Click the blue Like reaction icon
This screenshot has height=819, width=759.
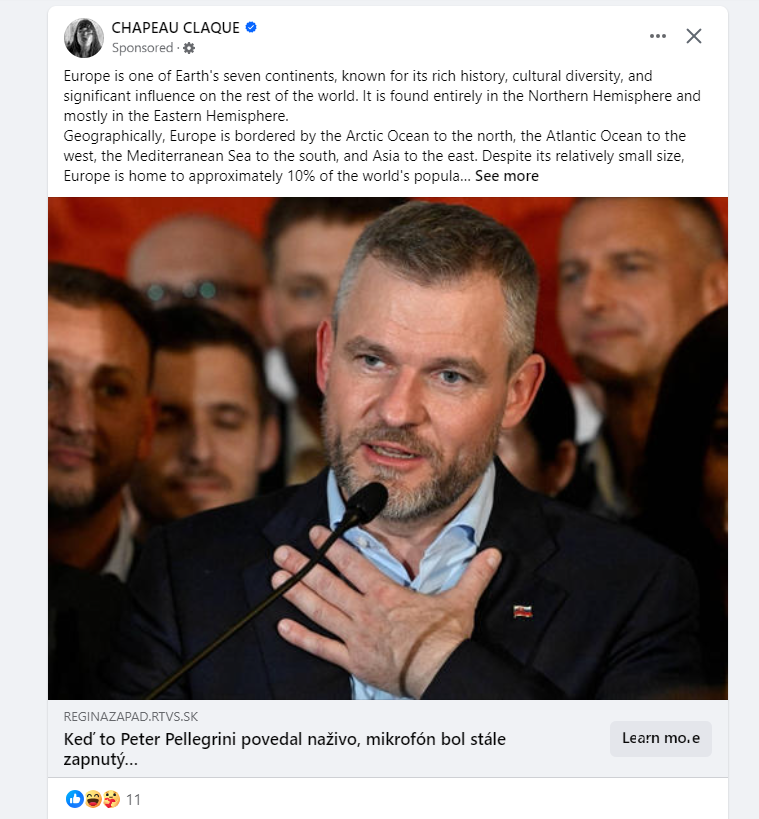[75, 799]
